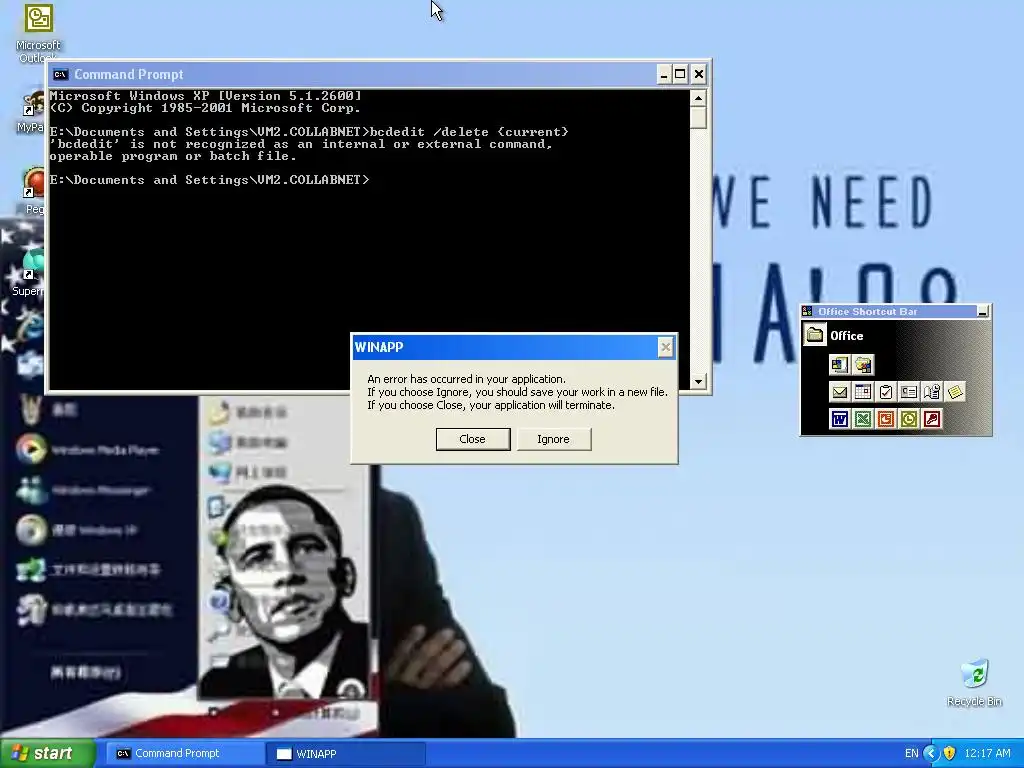Viewport: 1024px width, 768px height.
Task: Create New Message via envelope icon
Action: [x=839, y=392]
